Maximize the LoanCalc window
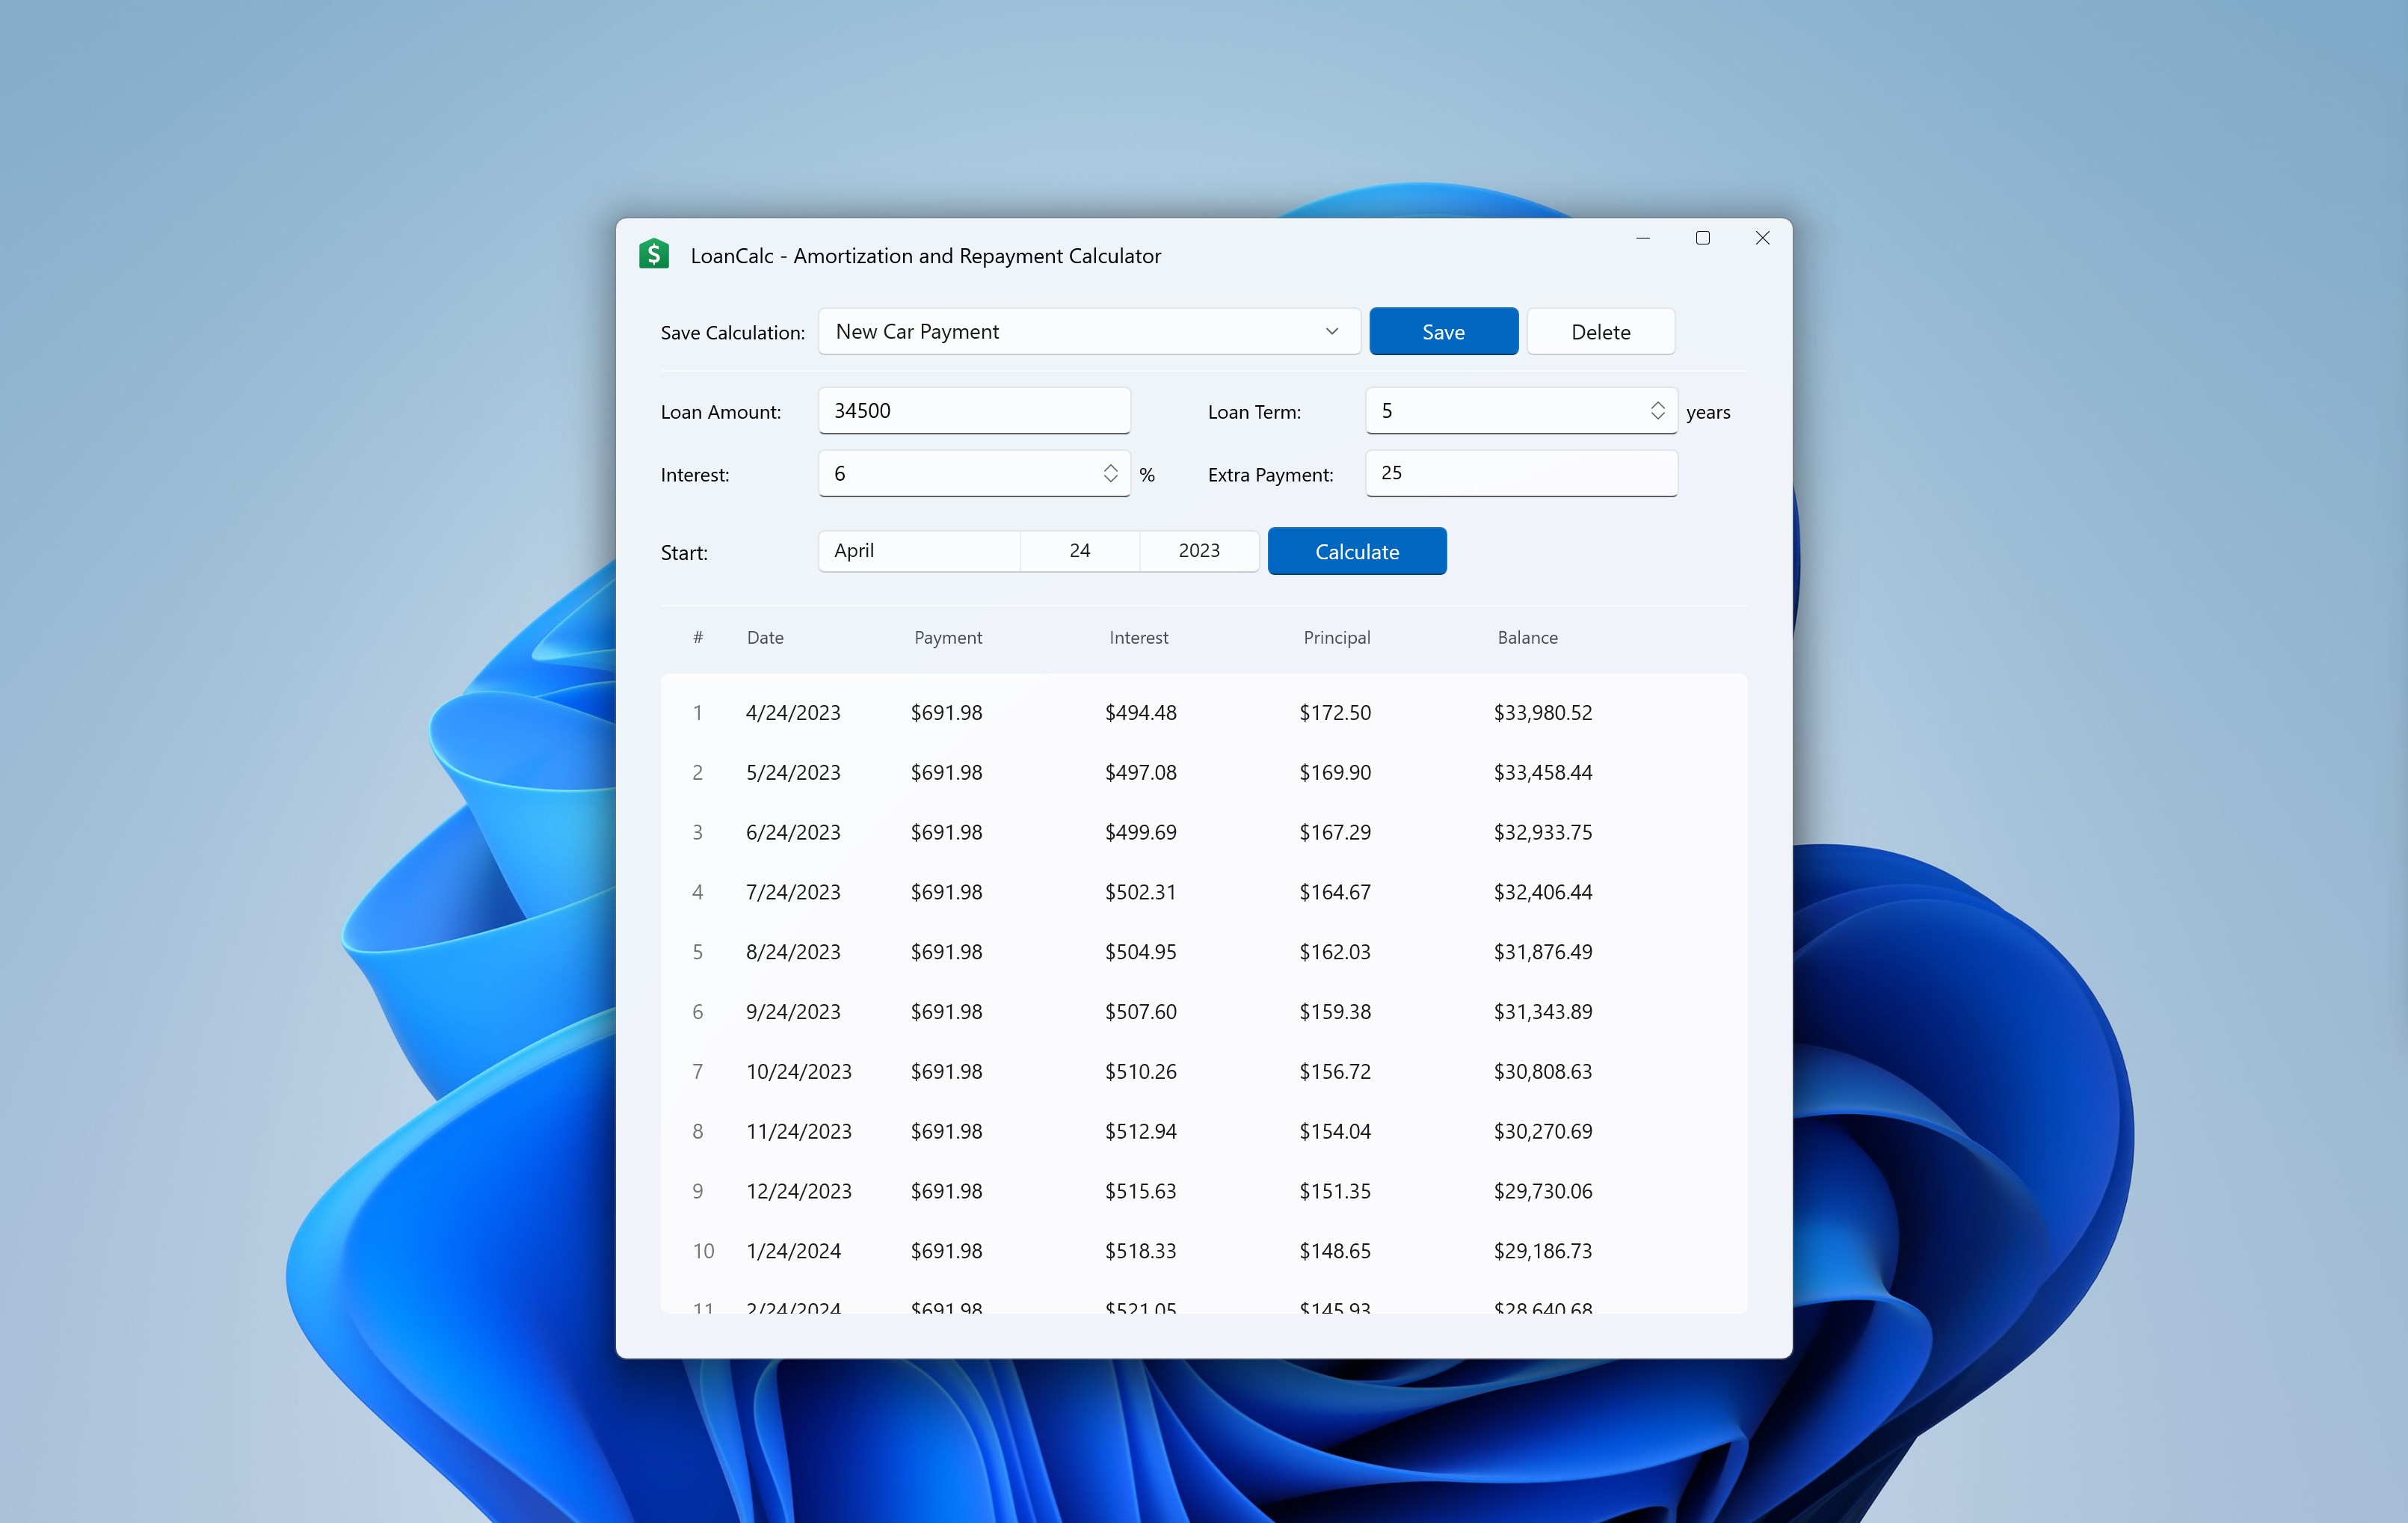This screenshot has width=2408, height=1523. coord(1702,238)
